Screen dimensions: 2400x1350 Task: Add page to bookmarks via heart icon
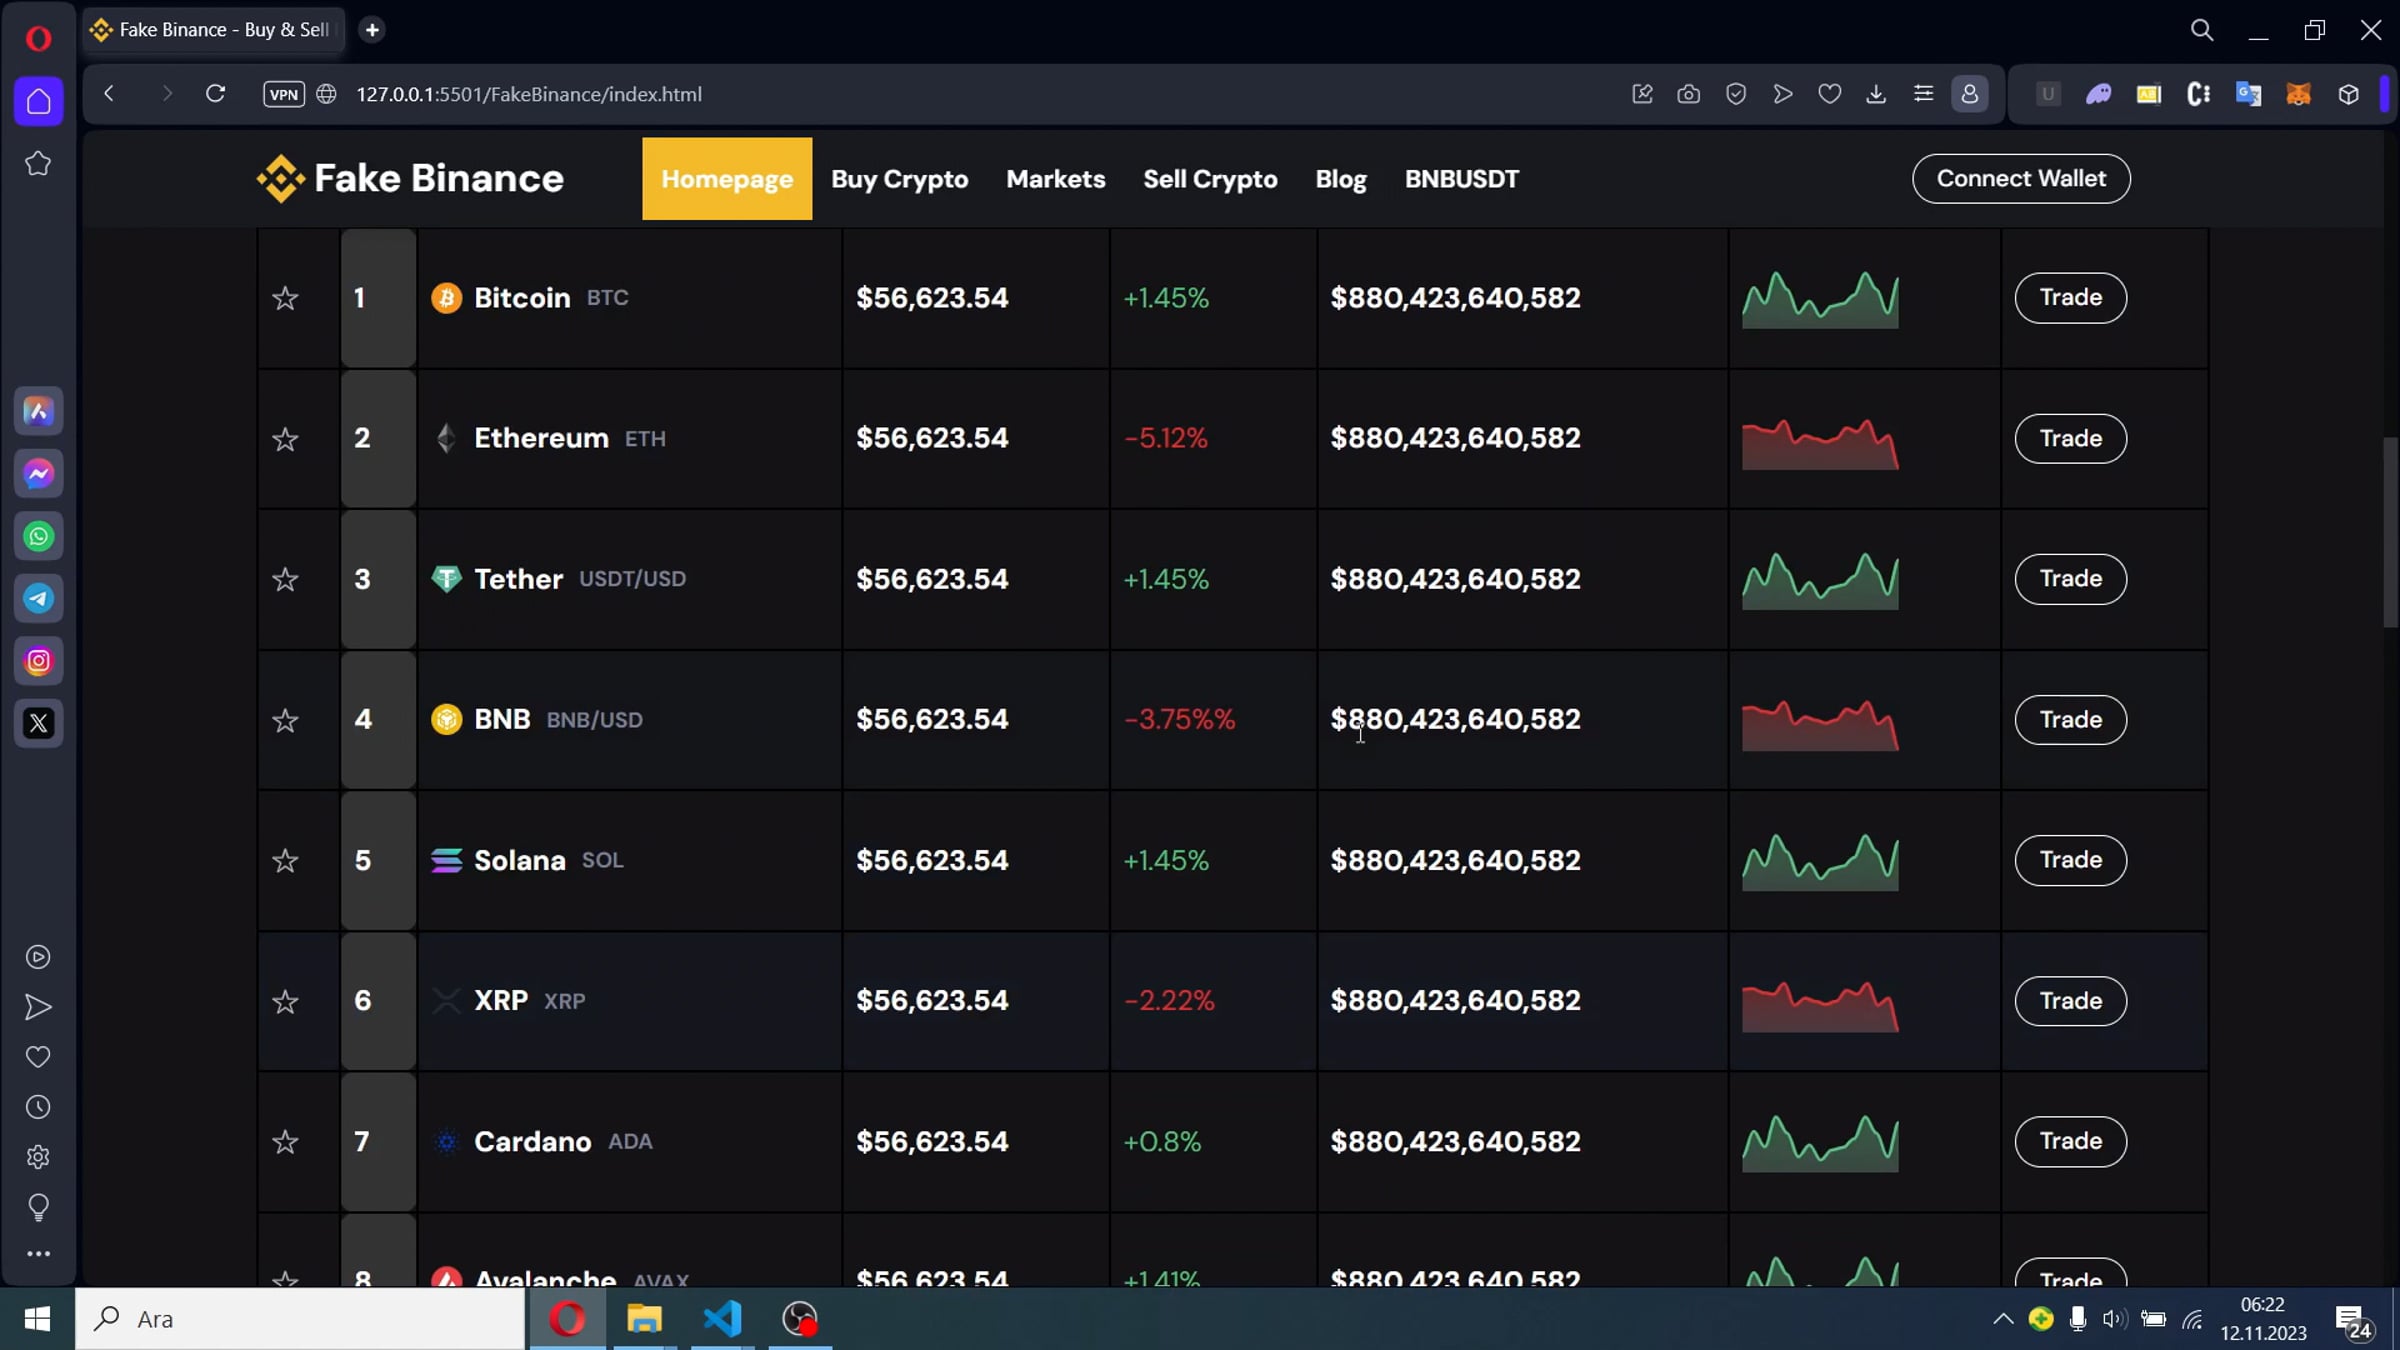1829,94
